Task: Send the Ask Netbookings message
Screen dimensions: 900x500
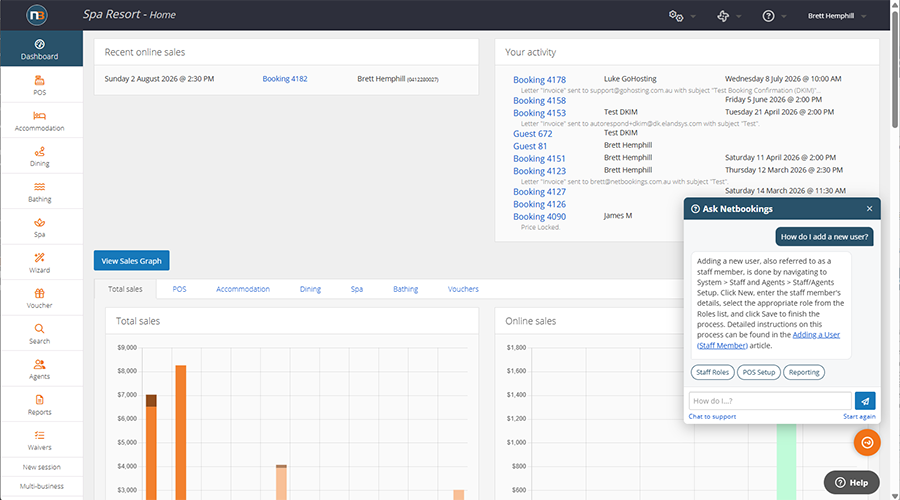Action: point(865,401)
